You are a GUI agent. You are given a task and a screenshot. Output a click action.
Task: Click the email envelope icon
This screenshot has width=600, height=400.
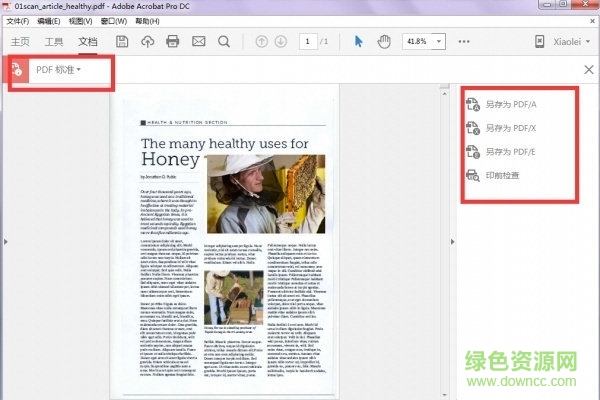pos(198,41)
